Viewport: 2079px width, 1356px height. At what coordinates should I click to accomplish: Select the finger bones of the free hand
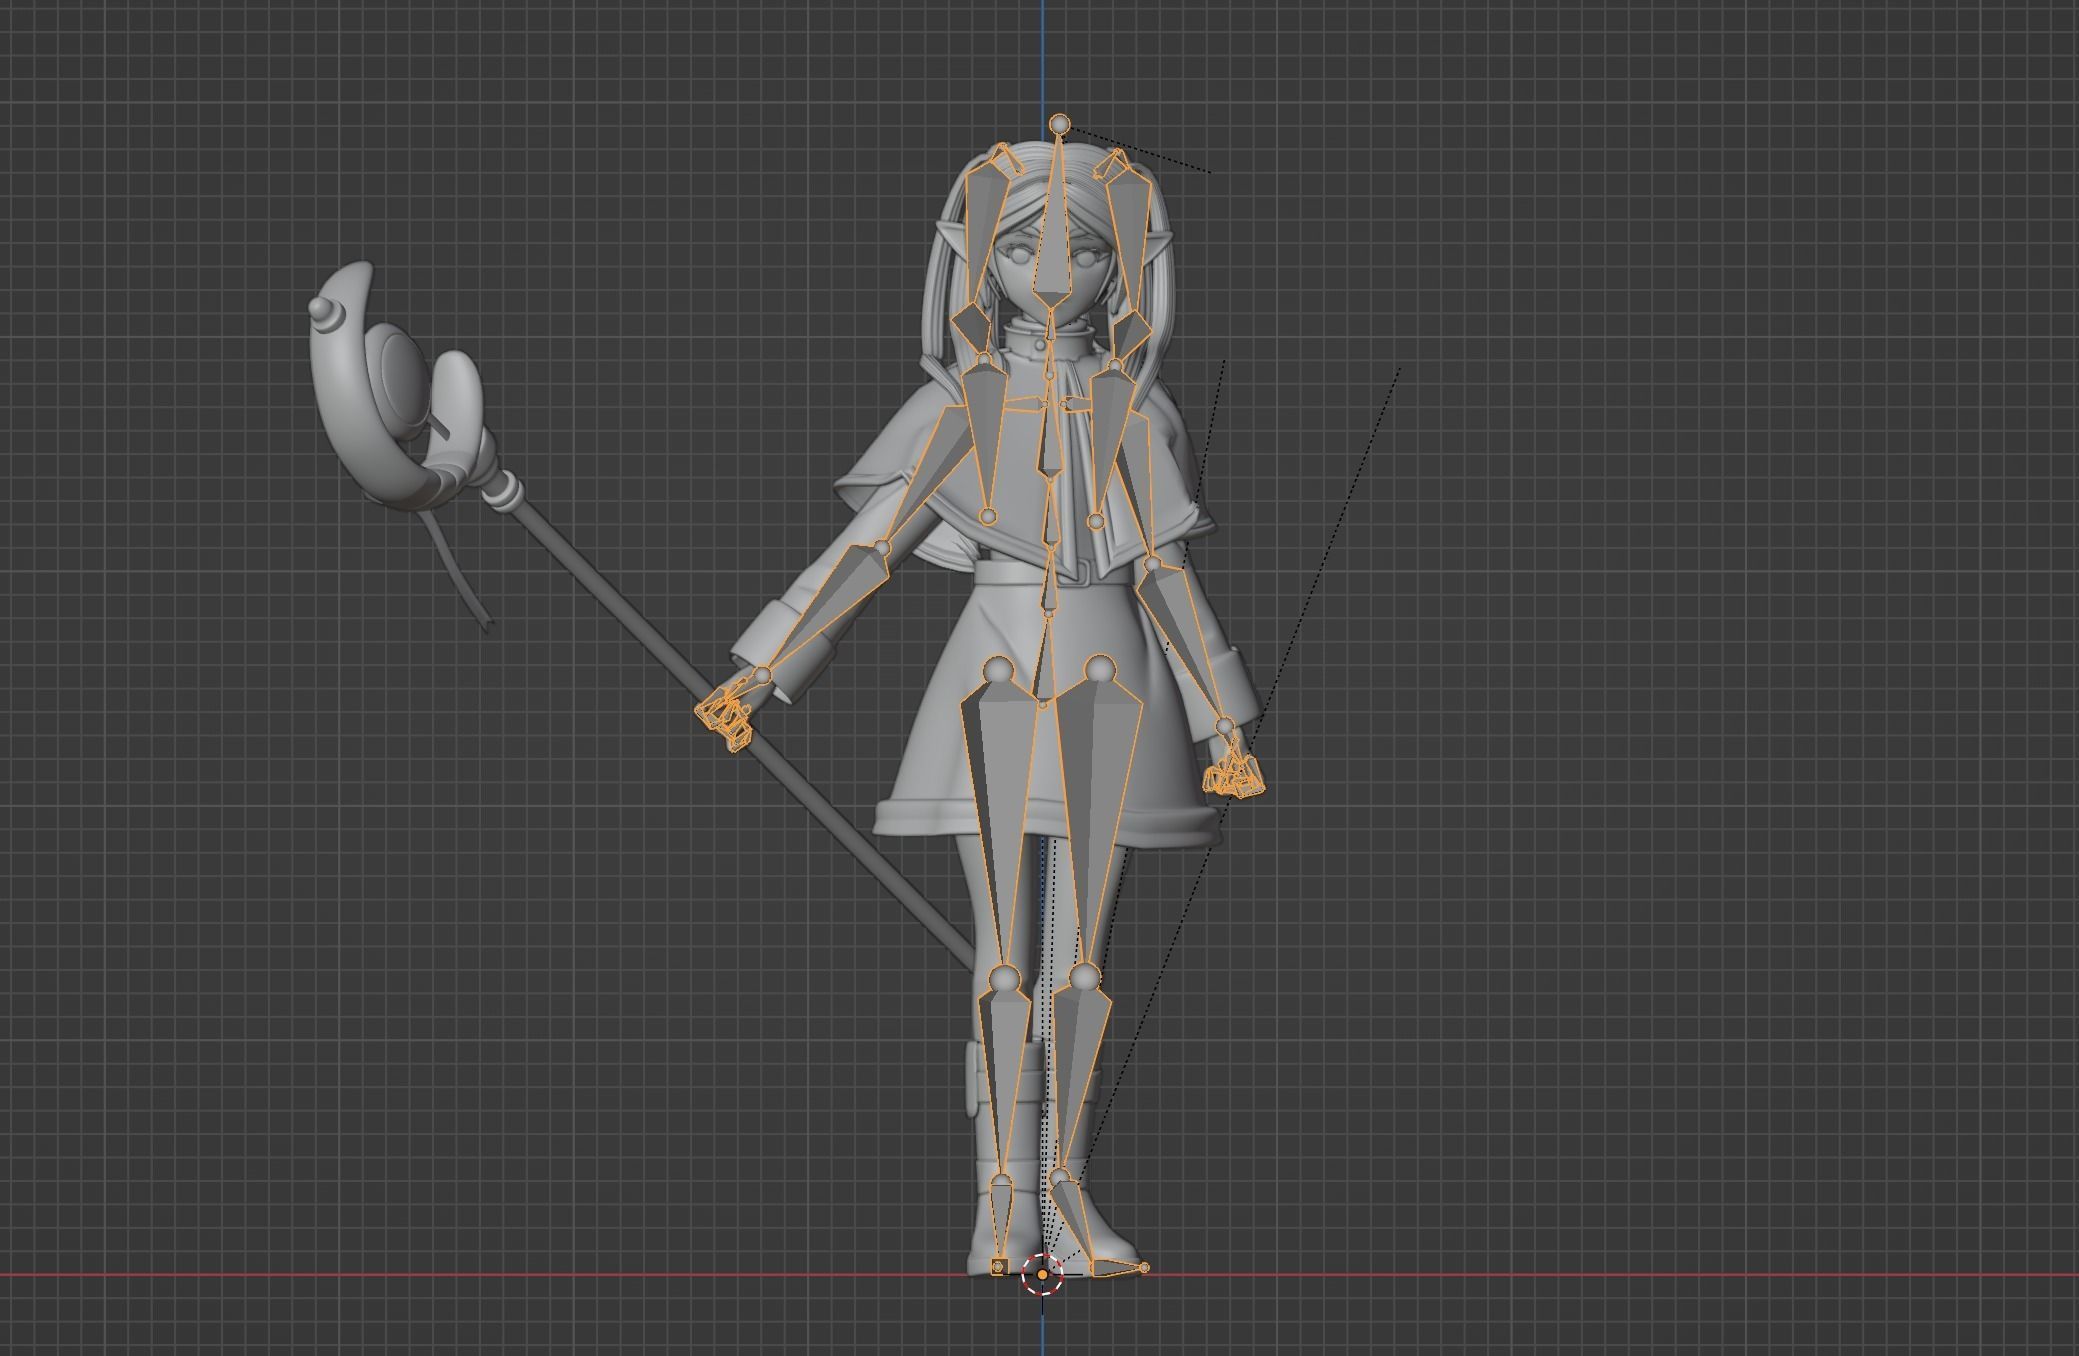[x=1236, y=774]
